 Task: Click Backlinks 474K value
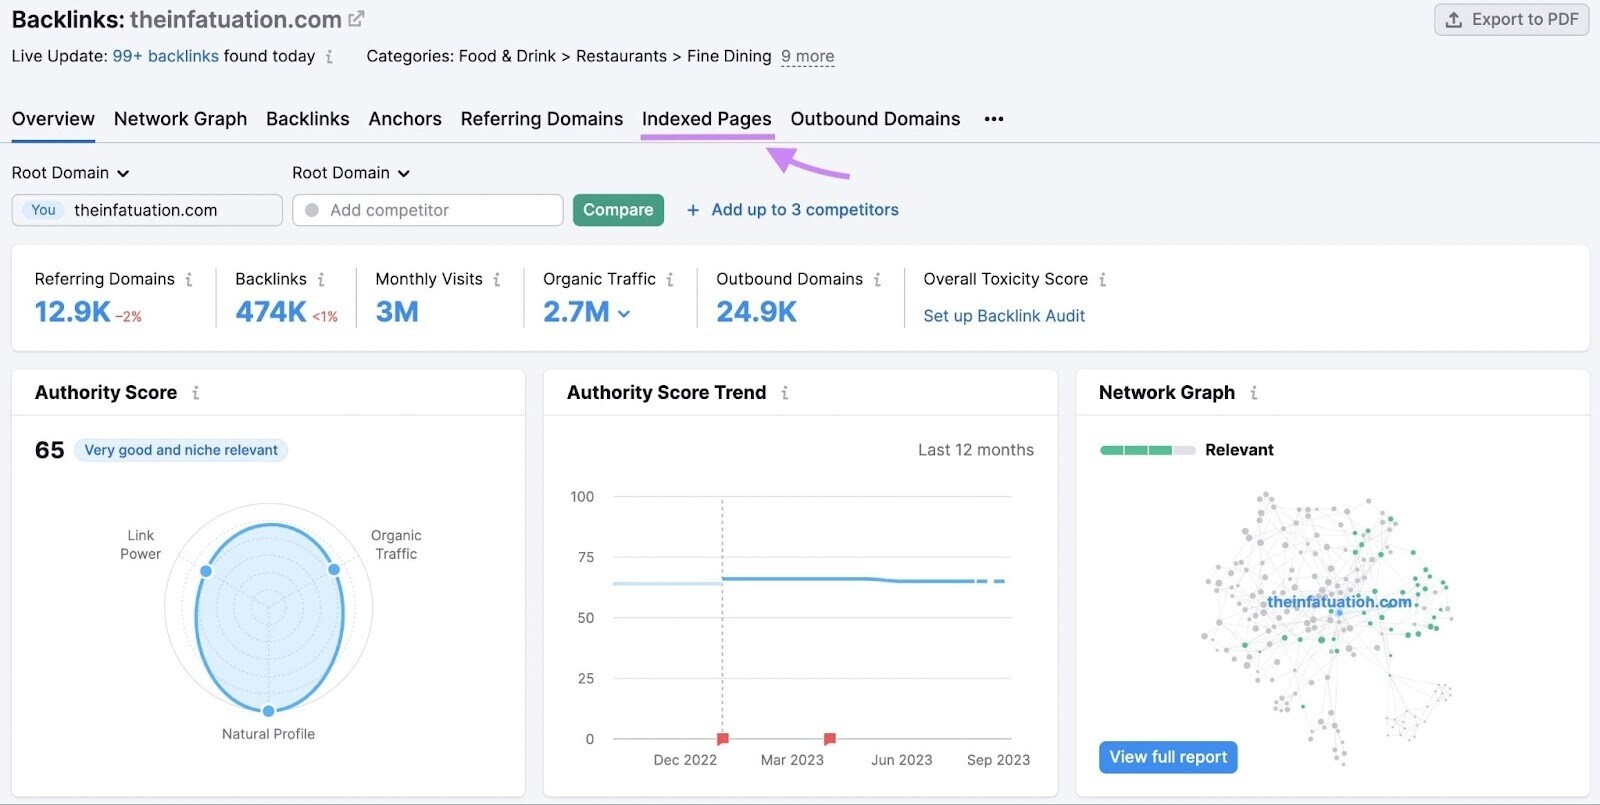[x=271, y=312]
